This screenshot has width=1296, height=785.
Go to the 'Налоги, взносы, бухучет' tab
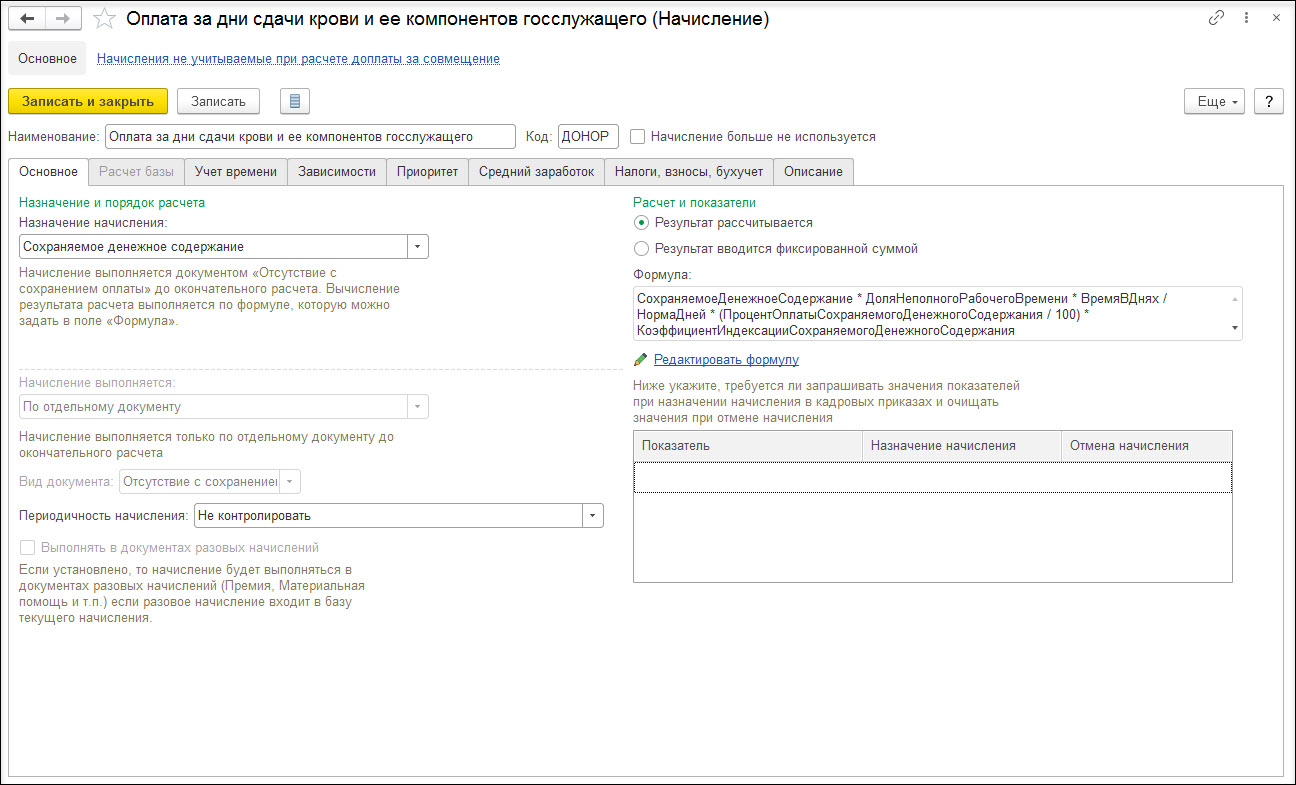point(689,171)
